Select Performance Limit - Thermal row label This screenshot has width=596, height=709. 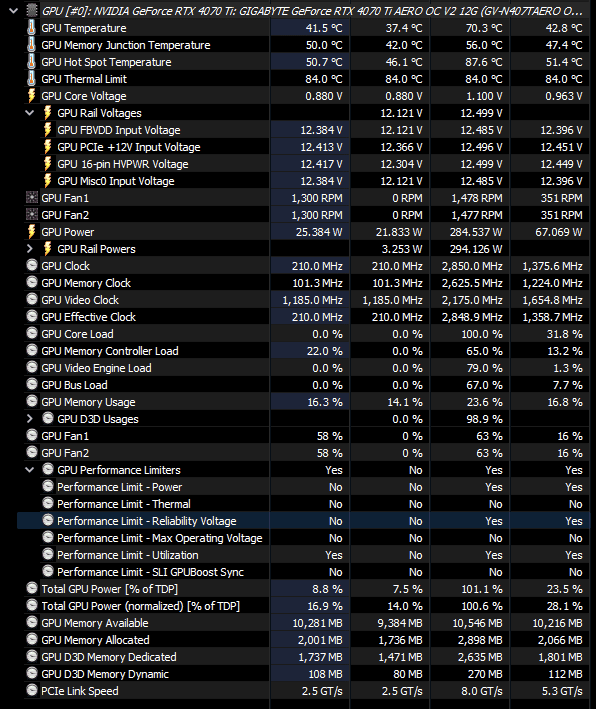click(x=123, y=504)
